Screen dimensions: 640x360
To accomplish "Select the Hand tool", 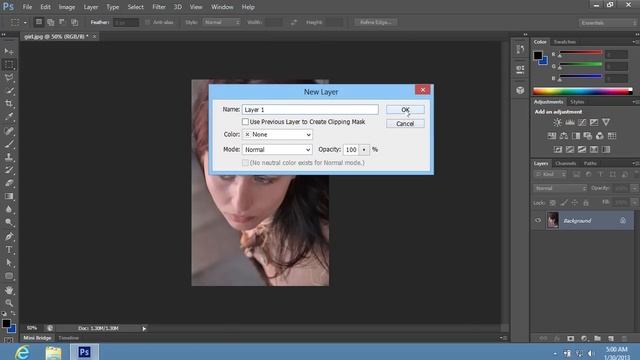I will [x=9, y=290].
